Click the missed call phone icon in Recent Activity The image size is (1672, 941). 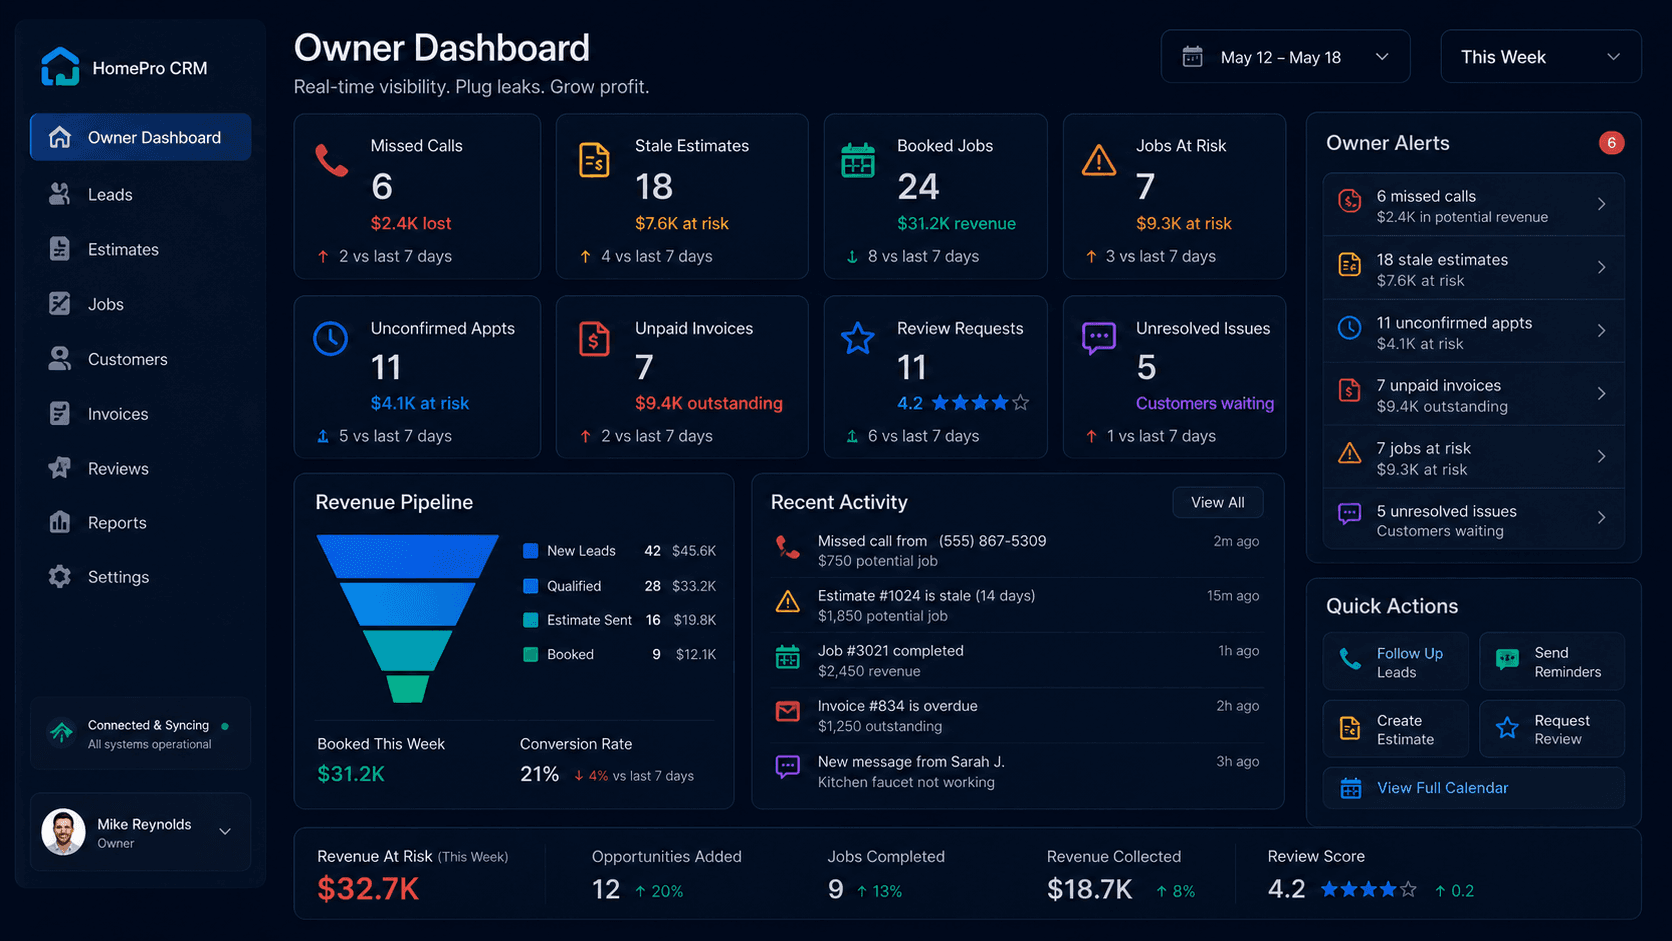(788, 547)
